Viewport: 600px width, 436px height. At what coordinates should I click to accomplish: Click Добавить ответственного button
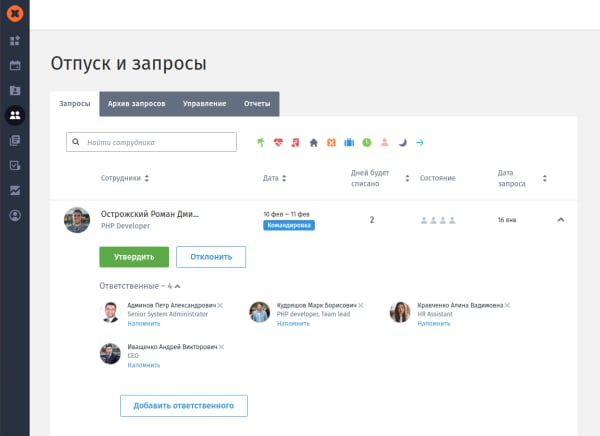(184, 406)
